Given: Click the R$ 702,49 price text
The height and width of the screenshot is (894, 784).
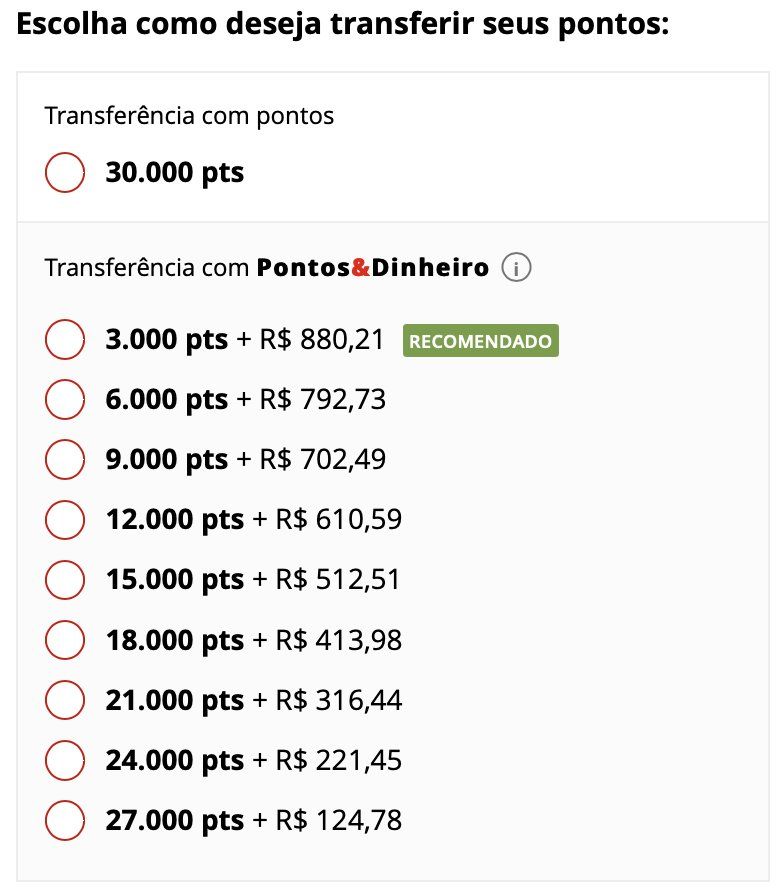Looking at the screenshot, I should (x=323, y=460).
